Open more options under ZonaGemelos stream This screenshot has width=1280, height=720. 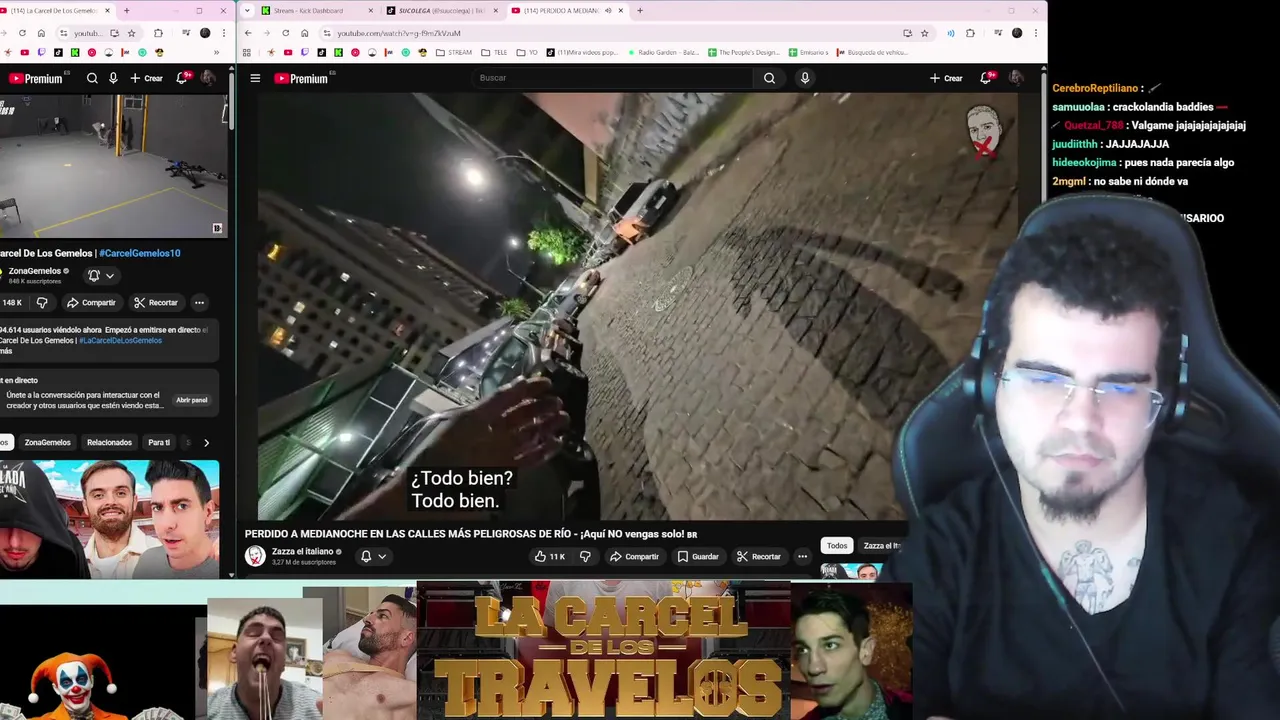tap(199, 302)
